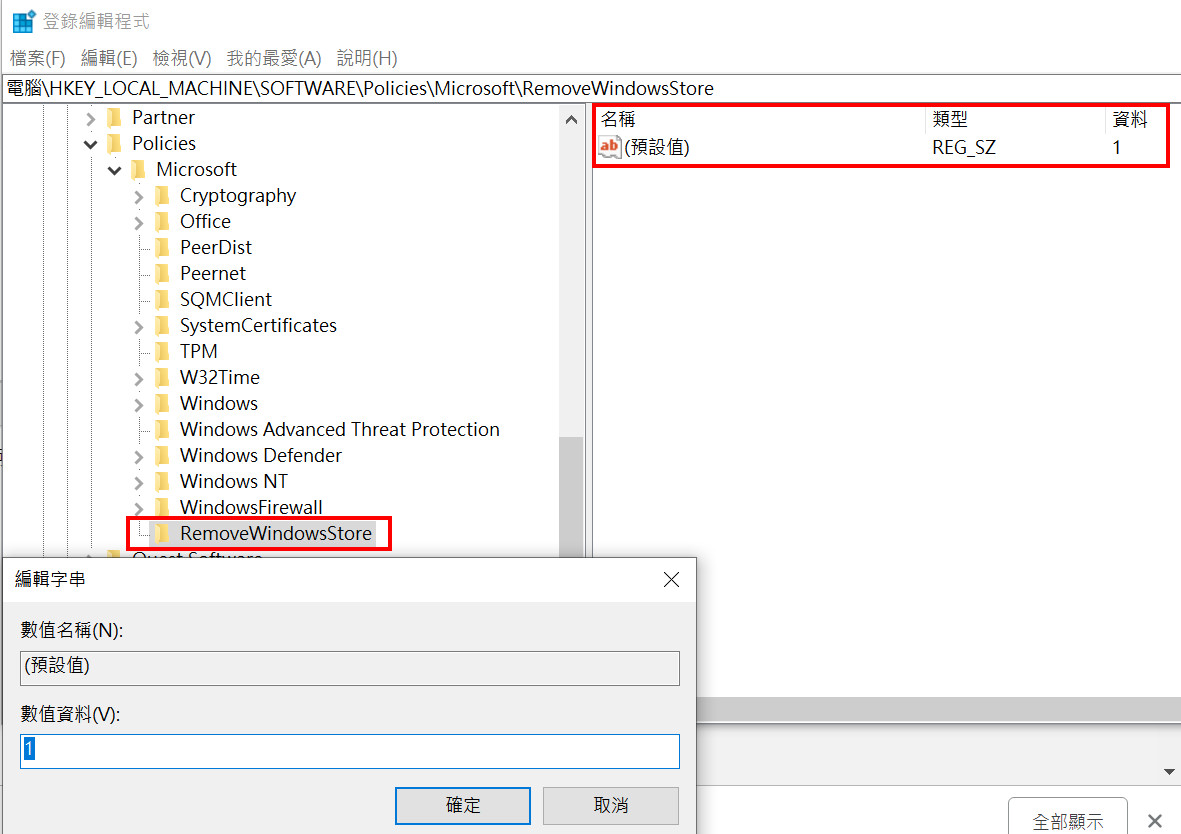Click the TPM key label
Image resolution: width=1181 pixels, height=834 pixels.
point(199,351)
